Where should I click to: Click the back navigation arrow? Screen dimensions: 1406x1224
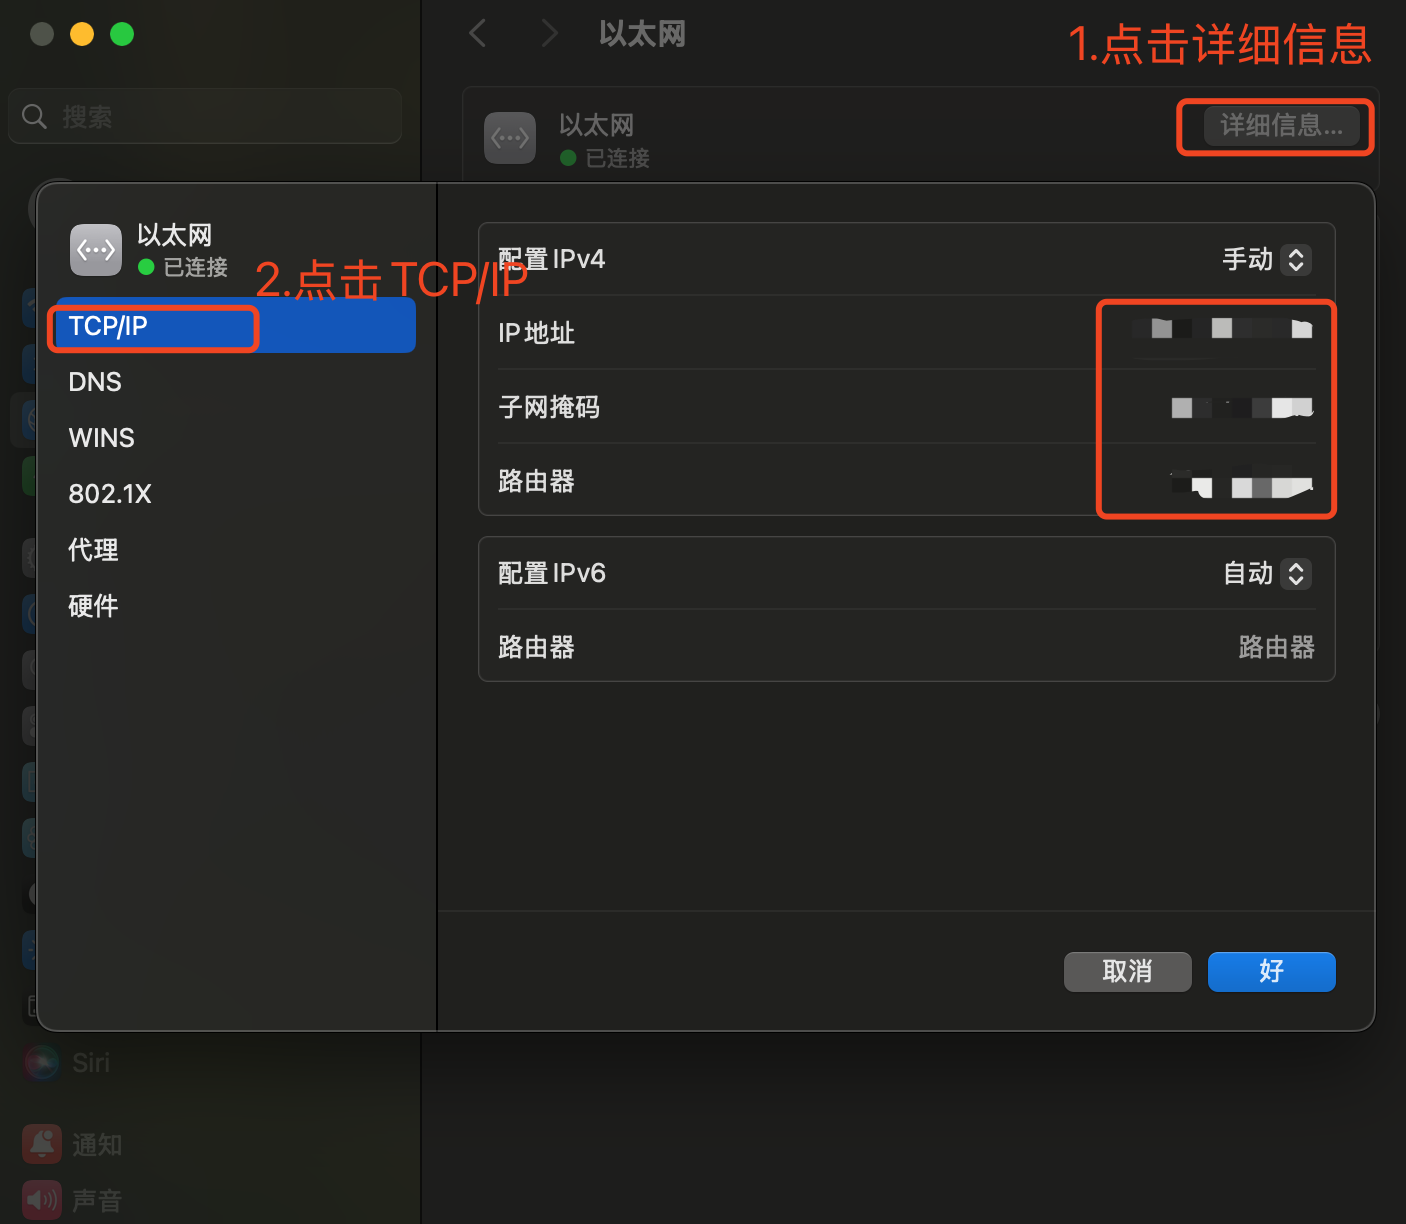[x=477, y=33]
